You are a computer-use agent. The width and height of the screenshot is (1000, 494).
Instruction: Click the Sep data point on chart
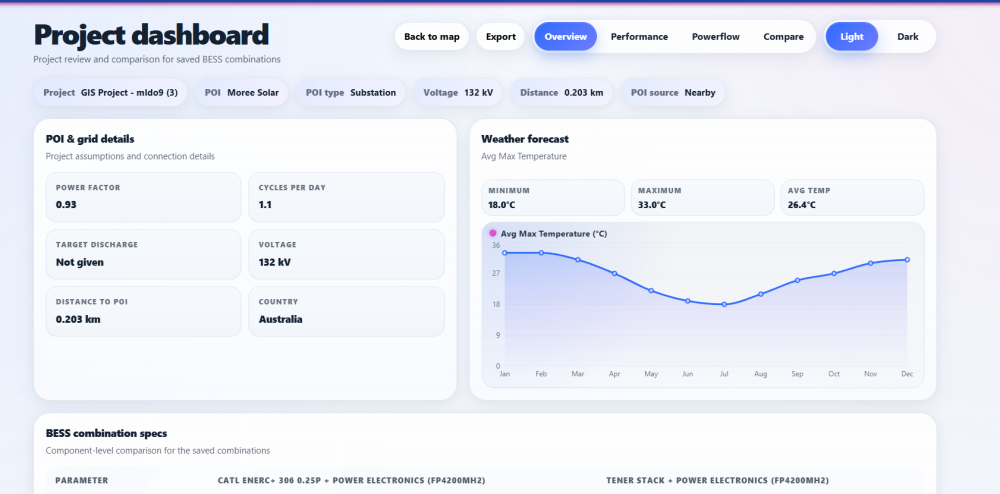797,280
